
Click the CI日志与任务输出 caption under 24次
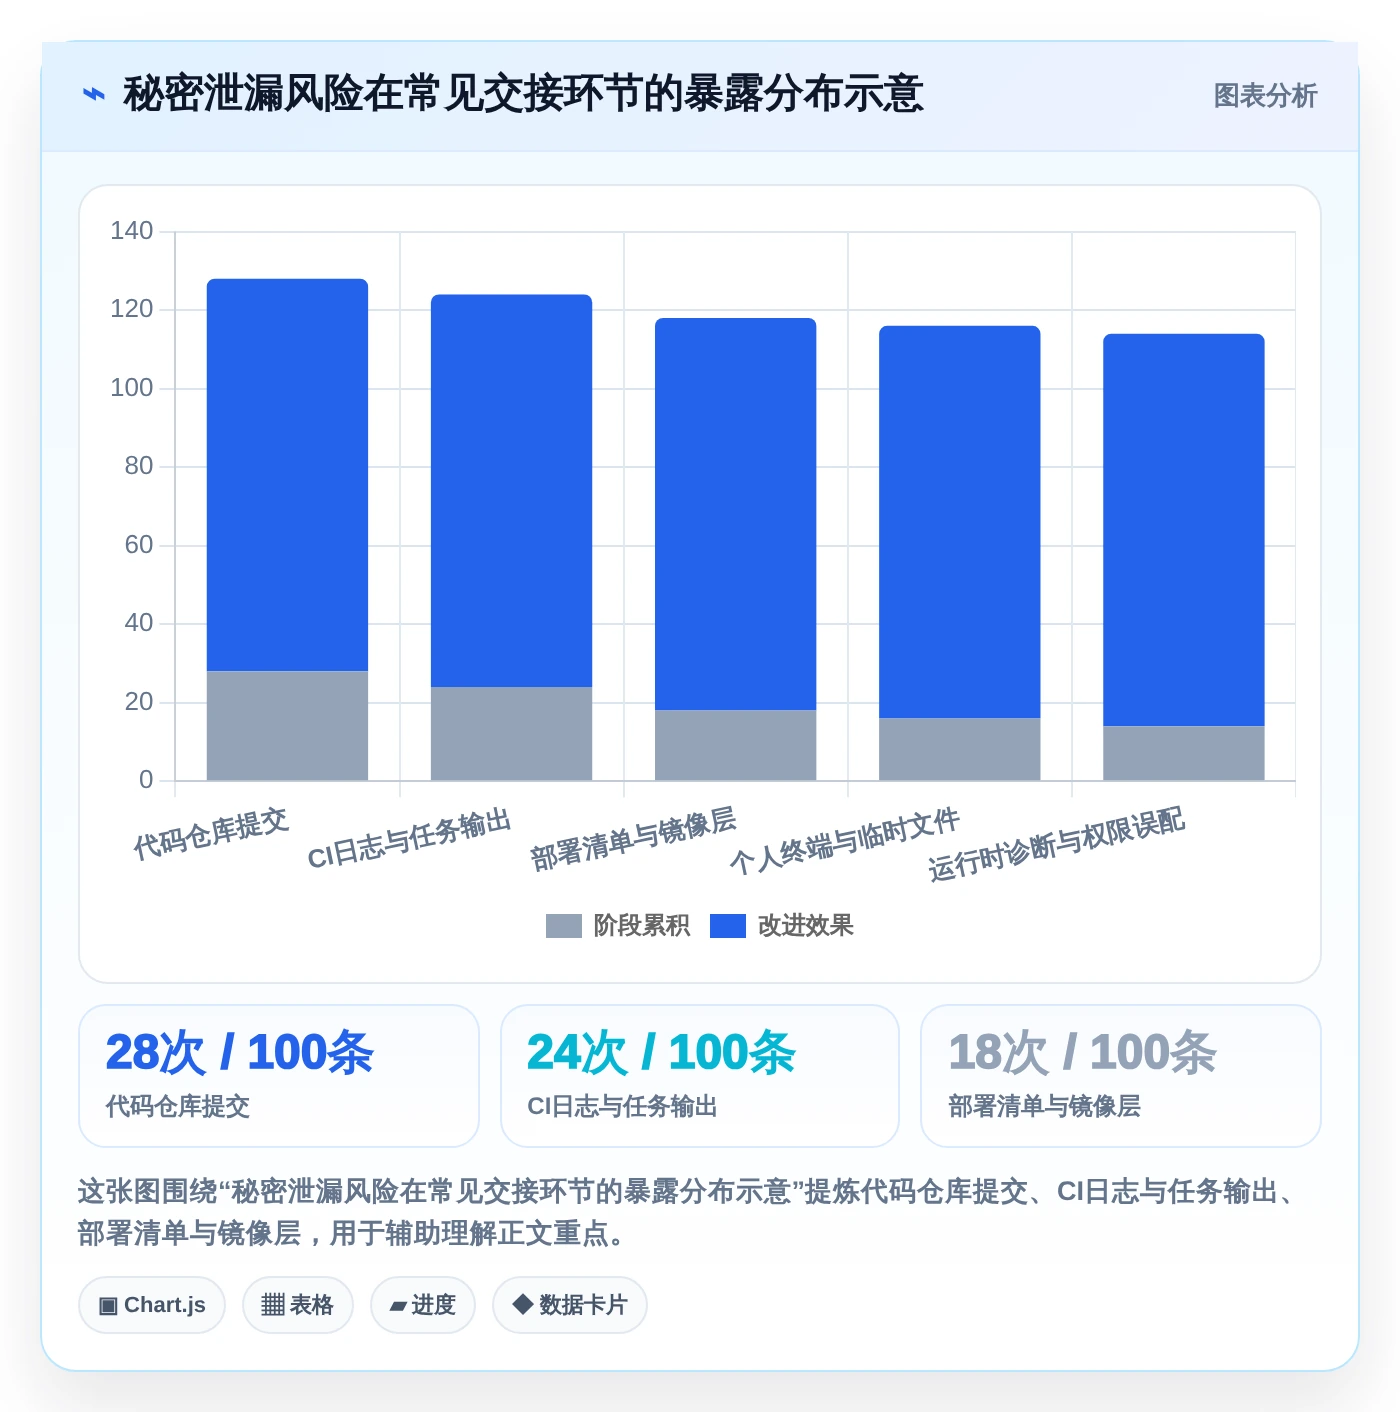pos(623,1107)
